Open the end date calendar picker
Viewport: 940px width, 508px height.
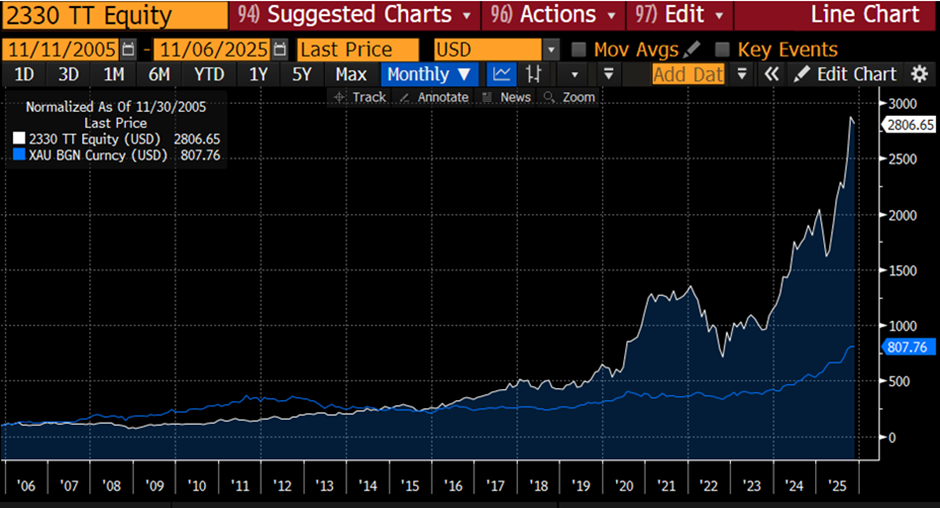click(x=280, y=49)
